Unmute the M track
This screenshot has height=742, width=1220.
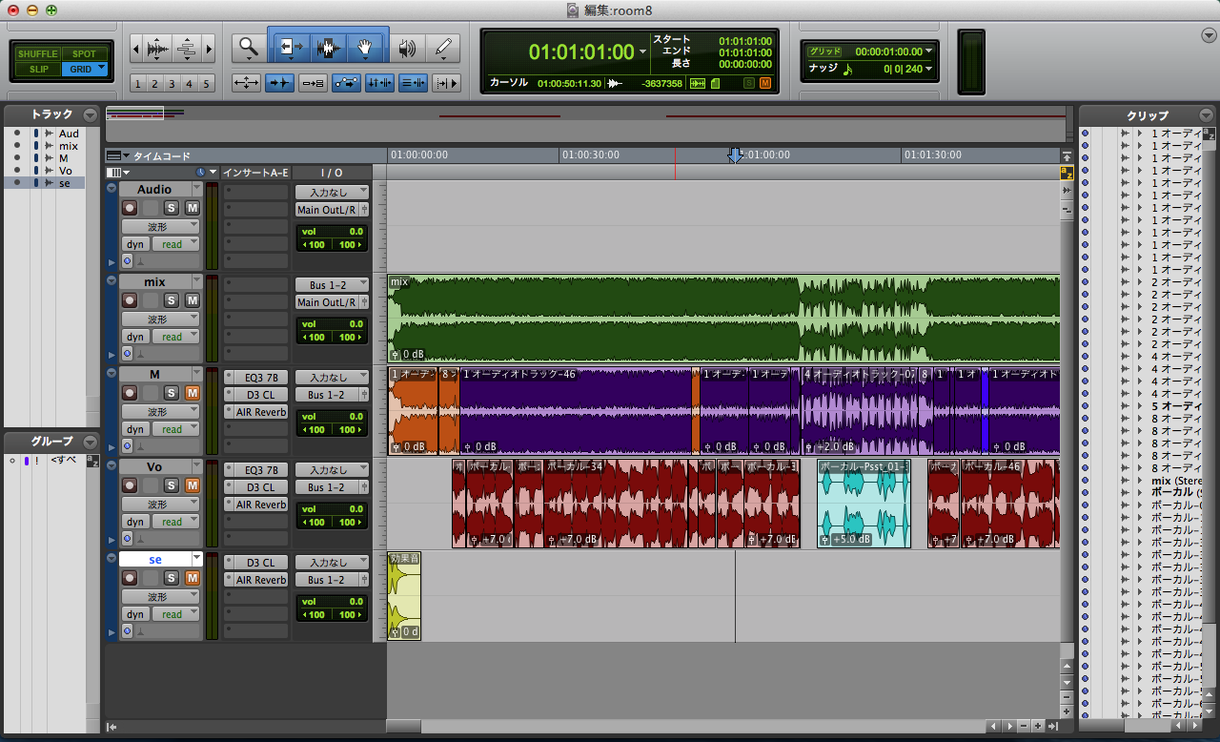click(x=192, y=393)
